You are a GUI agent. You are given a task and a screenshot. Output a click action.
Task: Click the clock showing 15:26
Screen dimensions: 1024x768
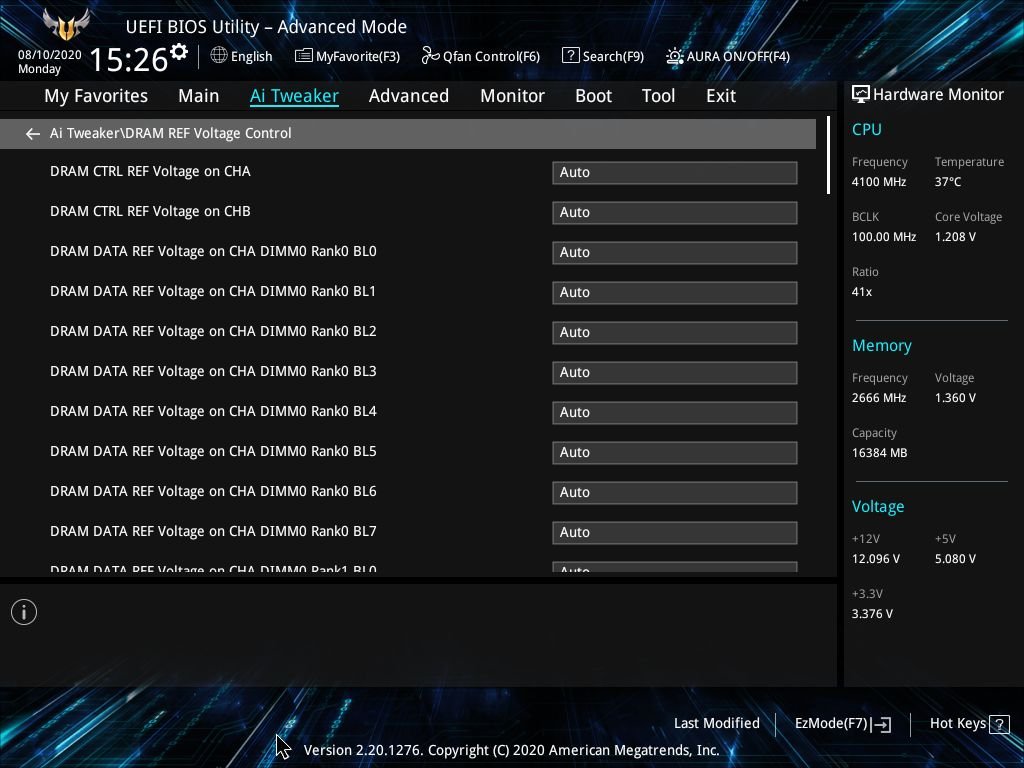click(x=129, y=59)
